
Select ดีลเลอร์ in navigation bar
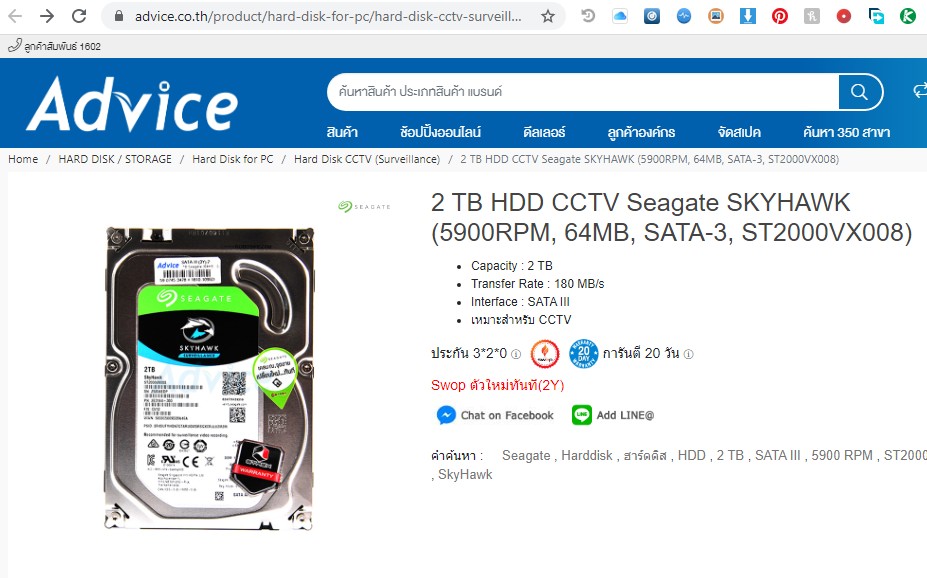544,132
